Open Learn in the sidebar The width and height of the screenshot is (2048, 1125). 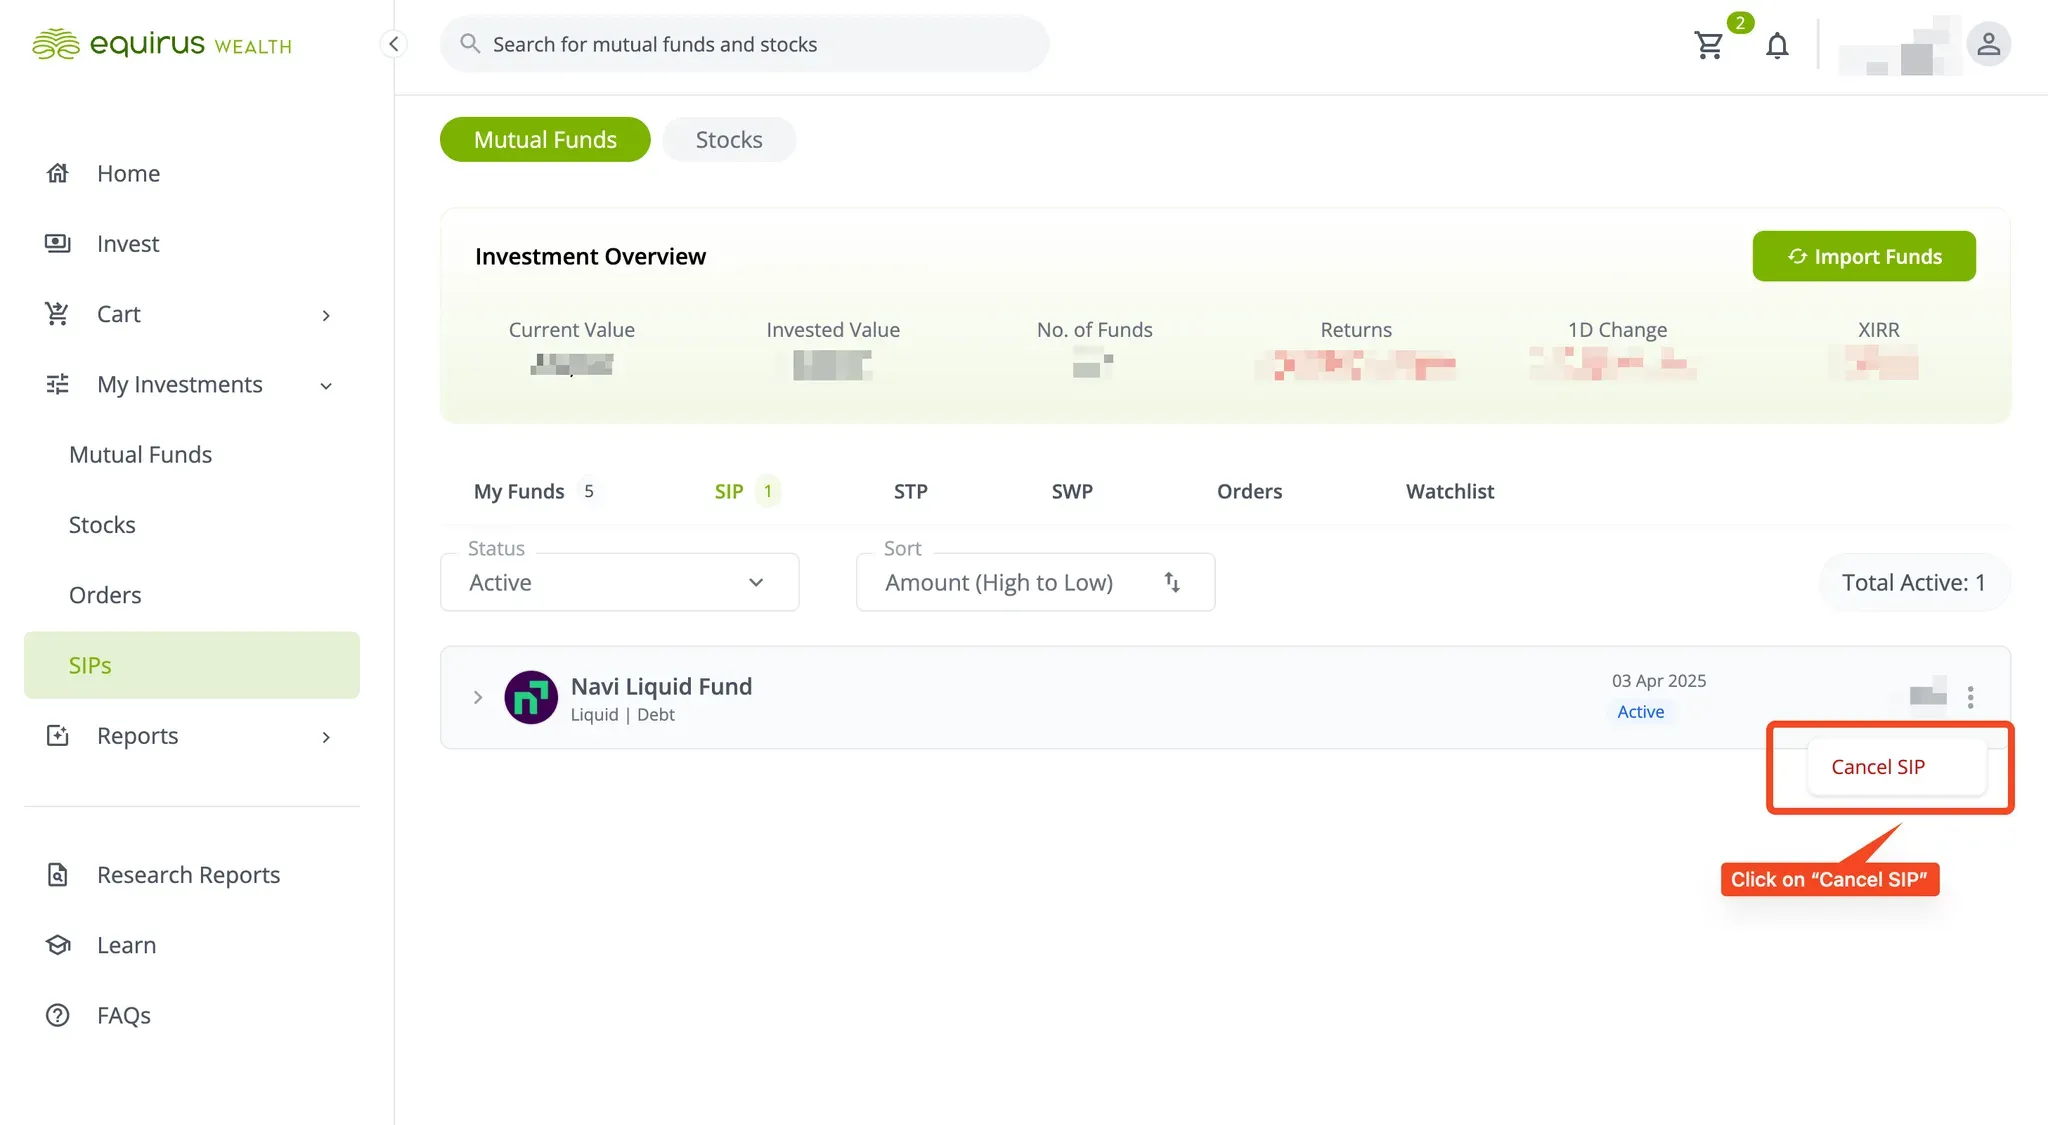pyautogui.click(x=126, y=945)
